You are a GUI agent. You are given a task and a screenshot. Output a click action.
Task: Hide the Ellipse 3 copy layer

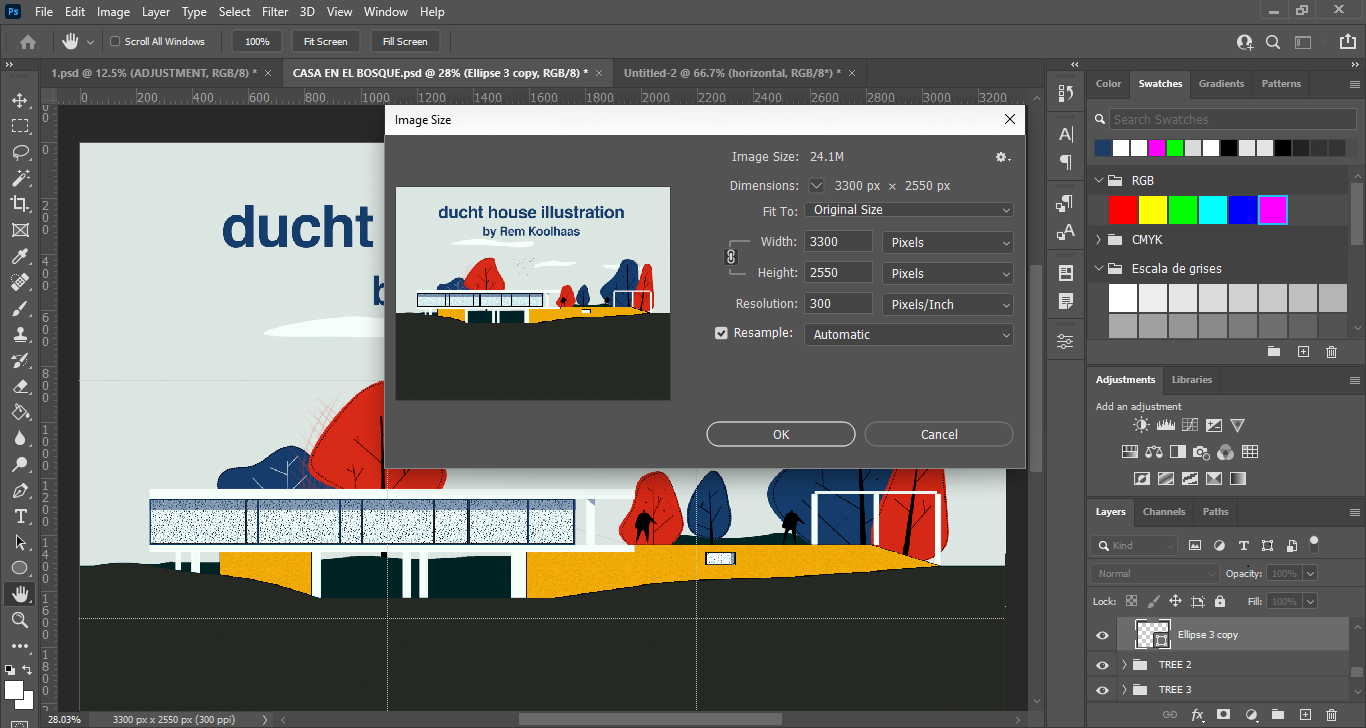(x=1102, y=635)
